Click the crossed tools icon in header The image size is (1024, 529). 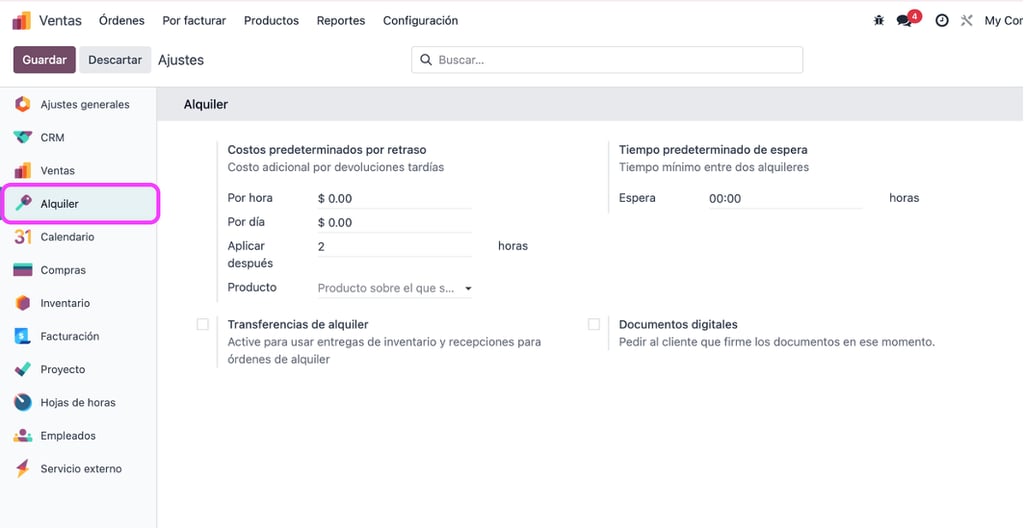pos(967,21)
